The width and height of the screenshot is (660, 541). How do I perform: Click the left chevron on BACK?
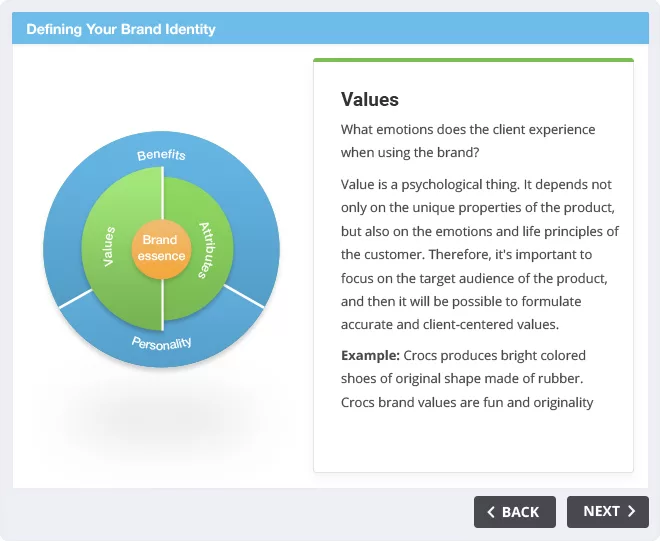tap(491, 512)
